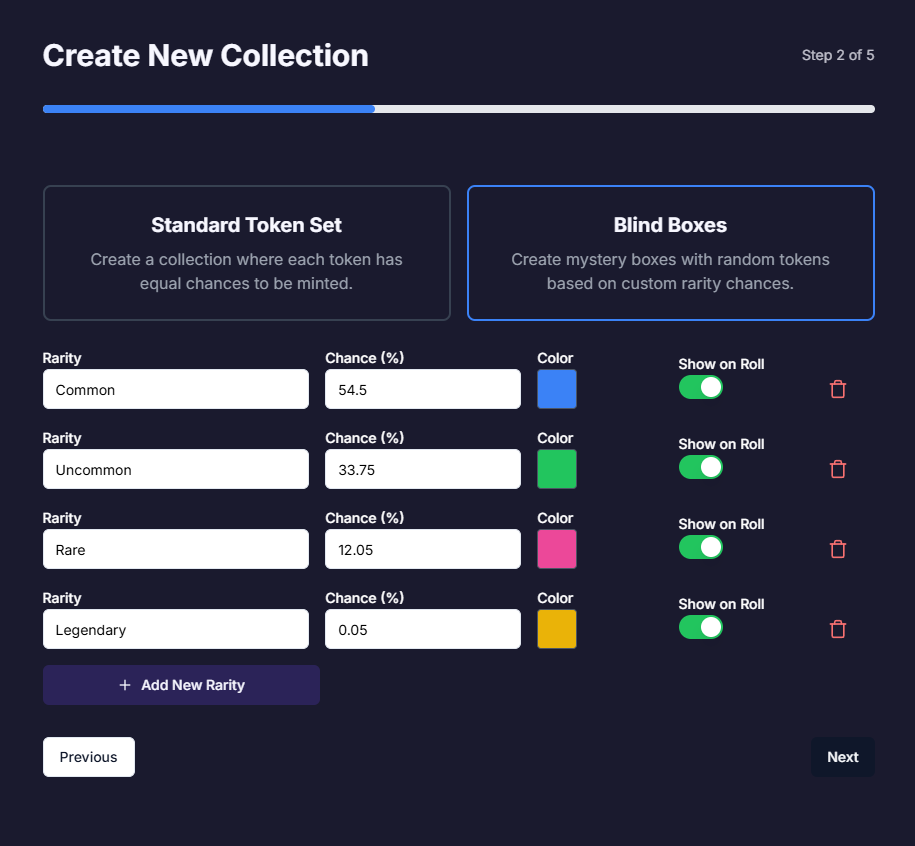This screenshot has width=915, height=846.
Task: Open the blue color swatch for Common
Action: click(557, 389)
